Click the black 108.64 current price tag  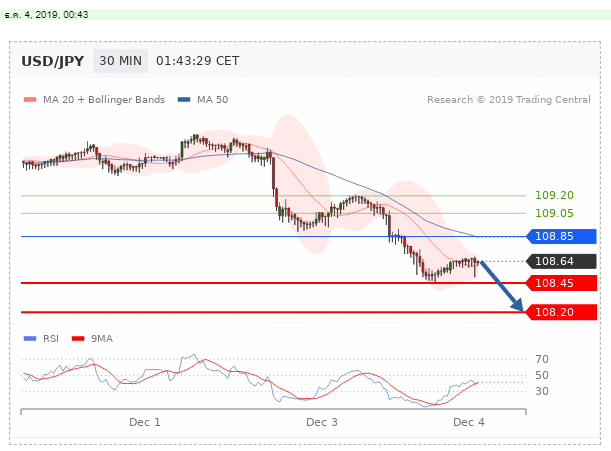point(561,261)
